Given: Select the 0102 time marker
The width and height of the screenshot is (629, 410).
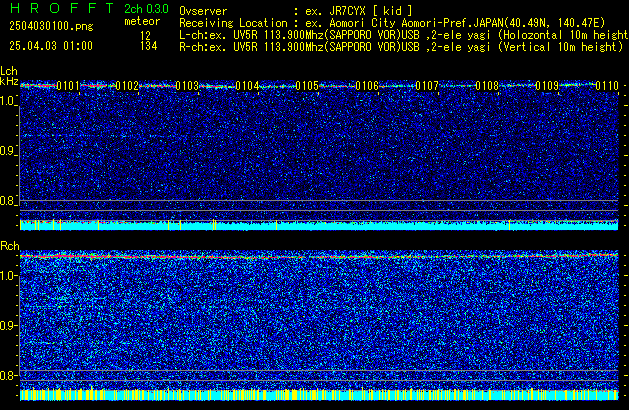Looking at the screenshot, I should [x=127, y=86].
